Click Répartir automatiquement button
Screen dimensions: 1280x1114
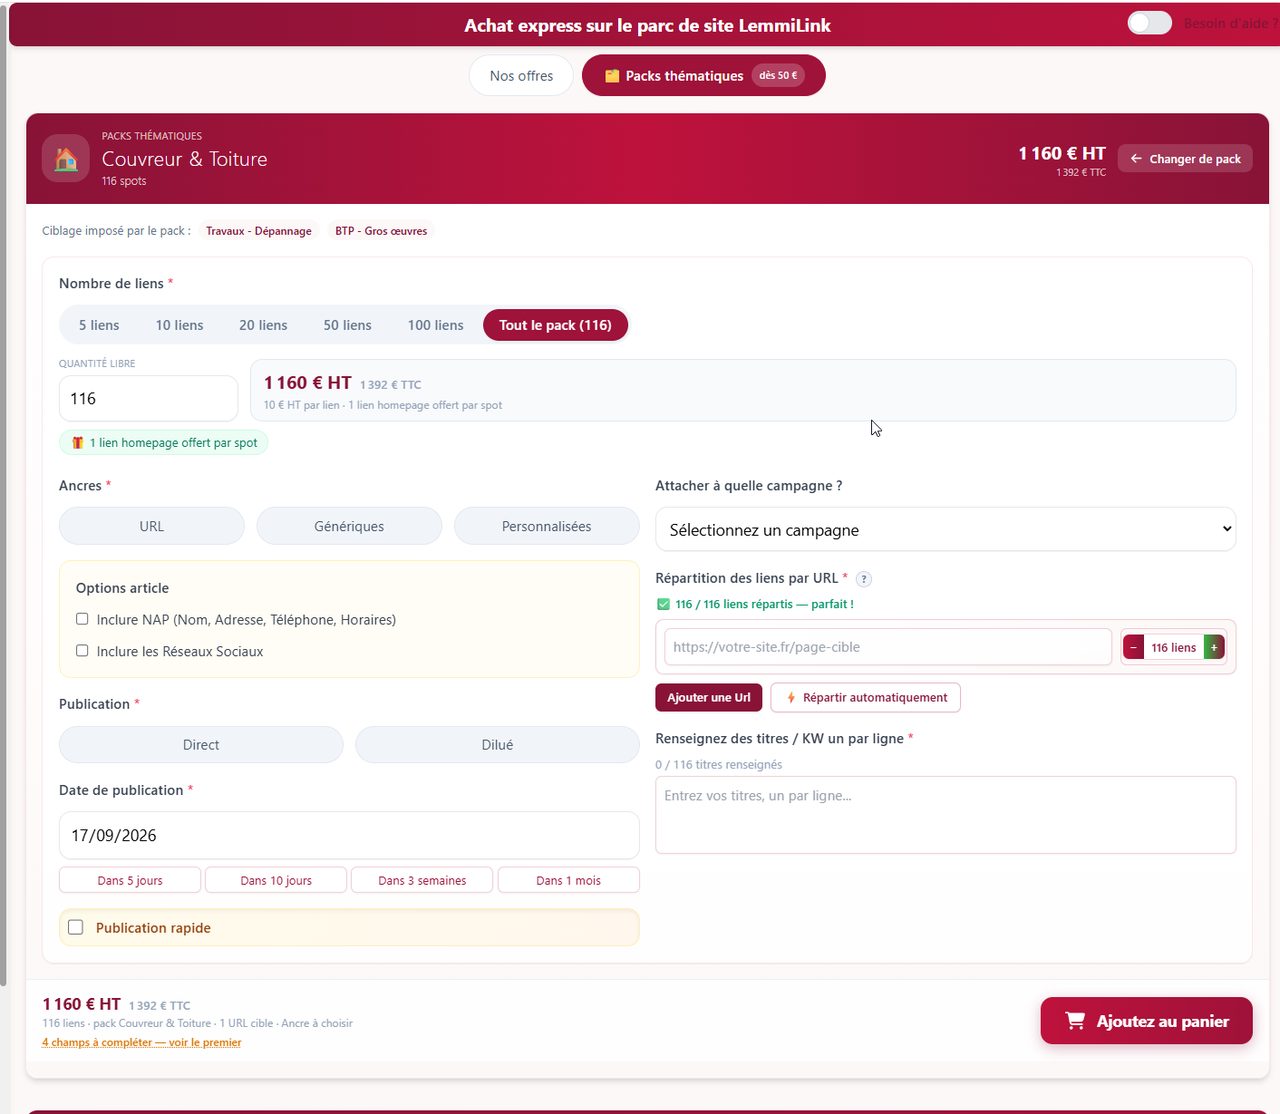866,697
